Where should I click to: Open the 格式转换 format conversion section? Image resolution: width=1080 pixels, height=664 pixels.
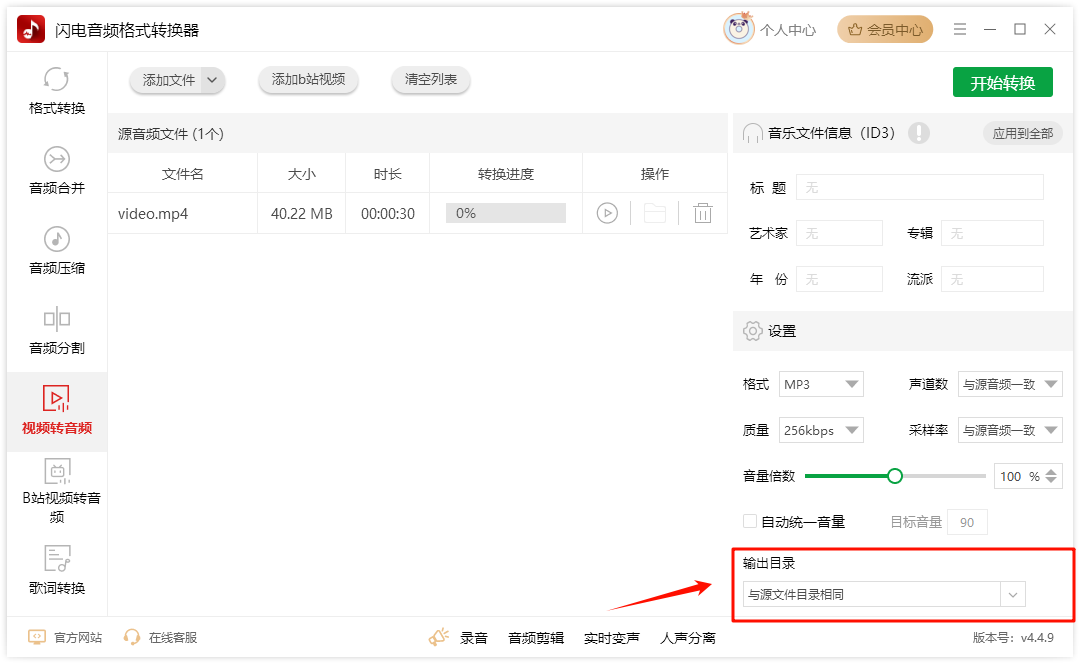[56, 91]
